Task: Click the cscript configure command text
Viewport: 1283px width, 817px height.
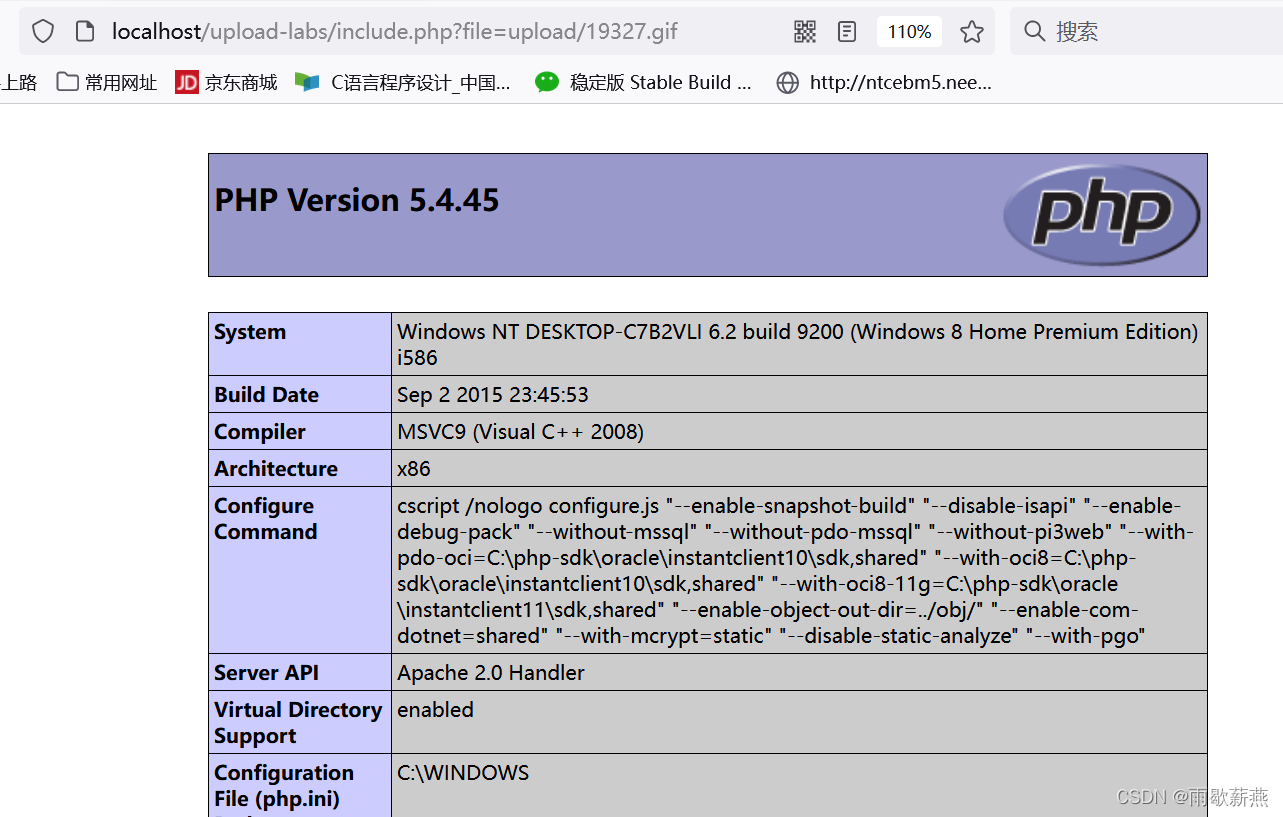Action: coord(796,570)
